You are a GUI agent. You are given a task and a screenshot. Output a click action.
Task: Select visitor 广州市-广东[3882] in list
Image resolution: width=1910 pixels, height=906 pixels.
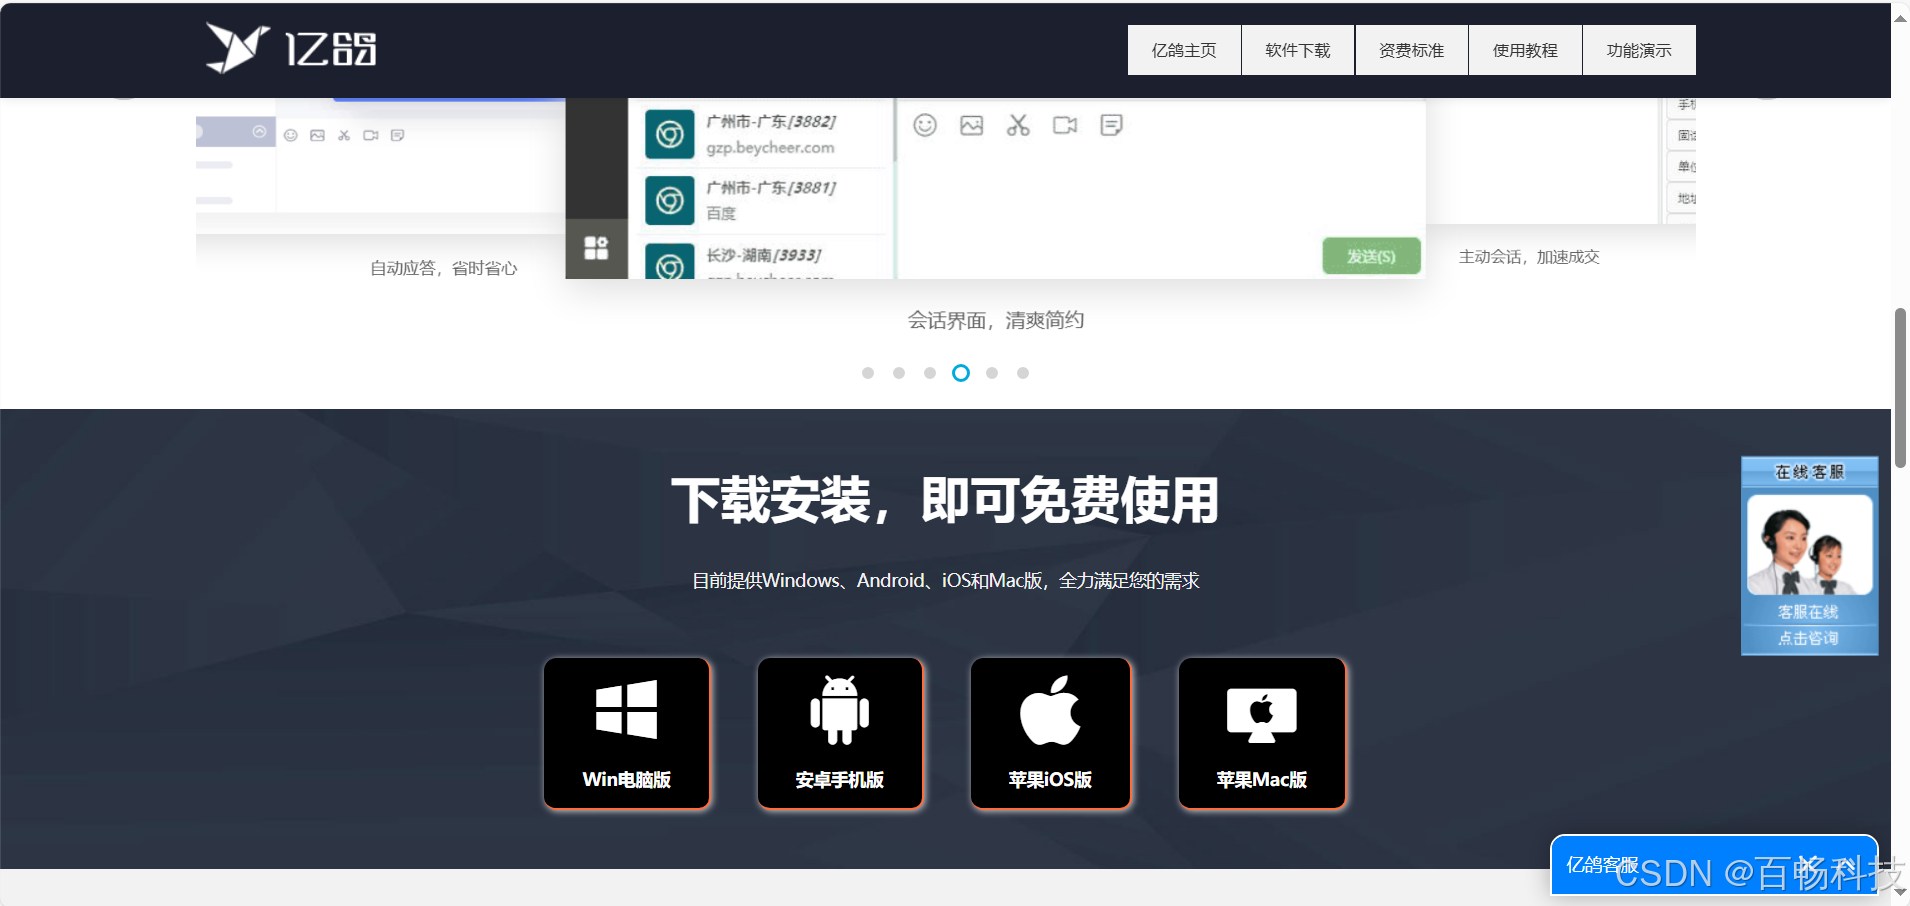(764, 134)
